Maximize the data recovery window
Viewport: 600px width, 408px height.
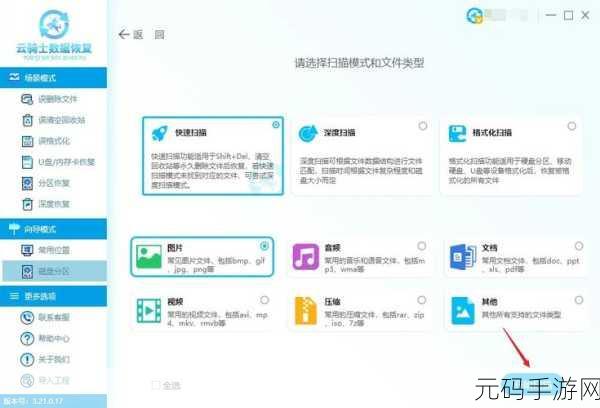(569, 16)
